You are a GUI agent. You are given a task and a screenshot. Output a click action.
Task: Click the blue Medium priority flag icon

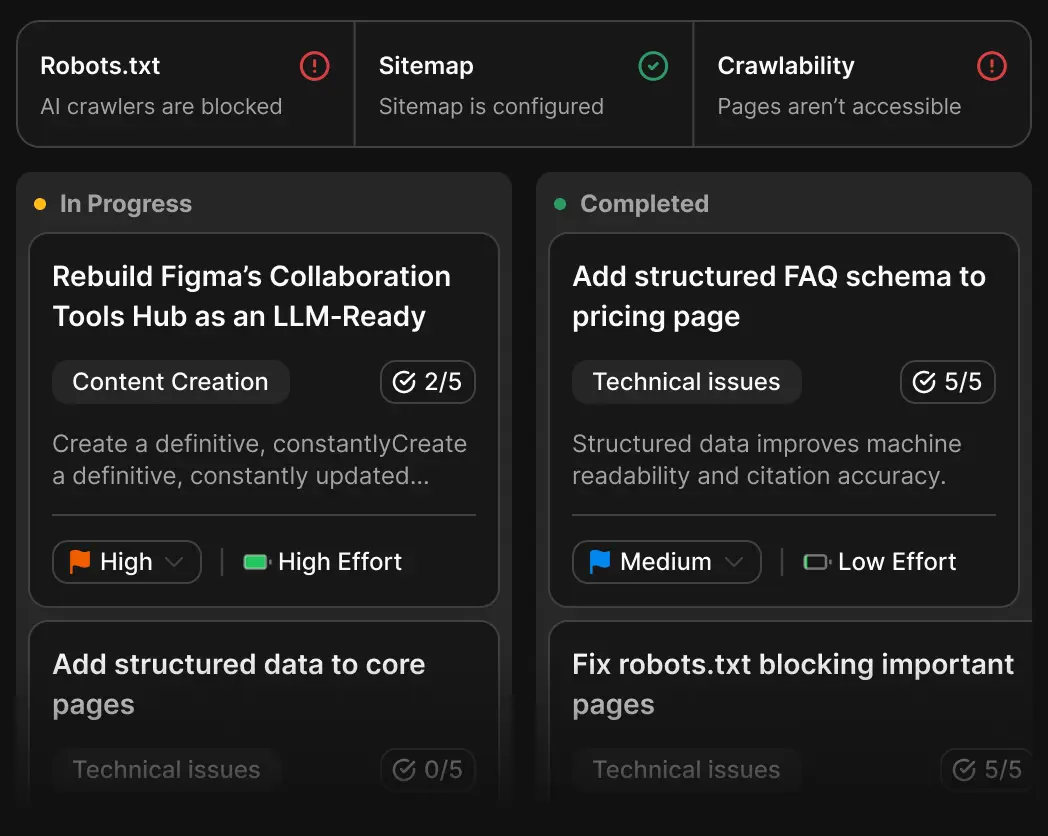pos(600,561)
